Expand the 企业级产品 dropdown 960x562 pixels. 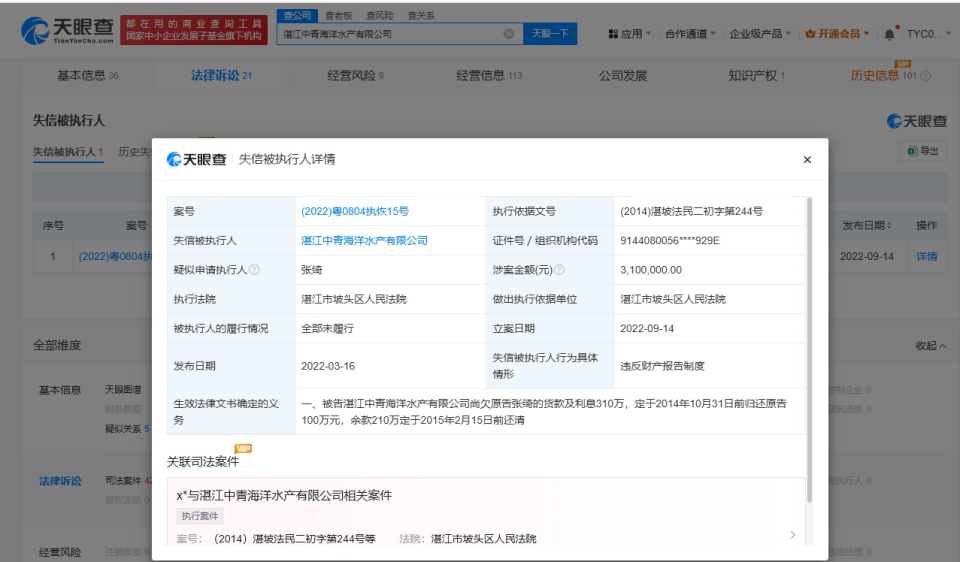coord(760,34)
